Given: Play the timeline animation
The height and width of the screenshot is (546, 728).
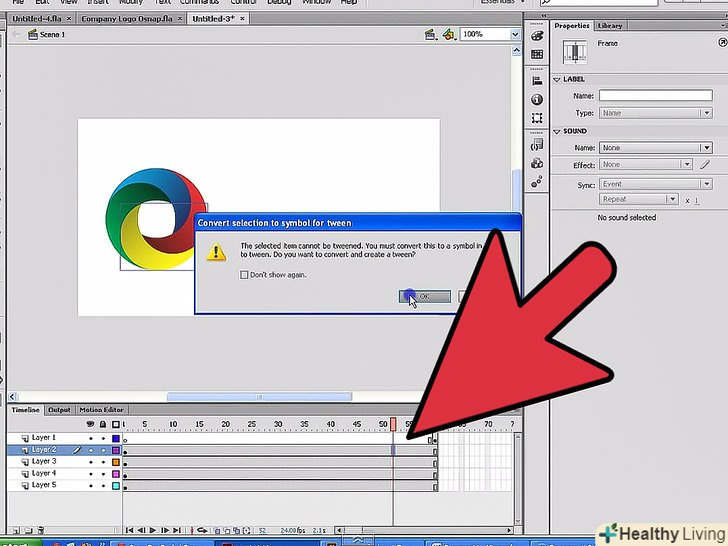Looking at the screenshot, I should tap(153, 530).
